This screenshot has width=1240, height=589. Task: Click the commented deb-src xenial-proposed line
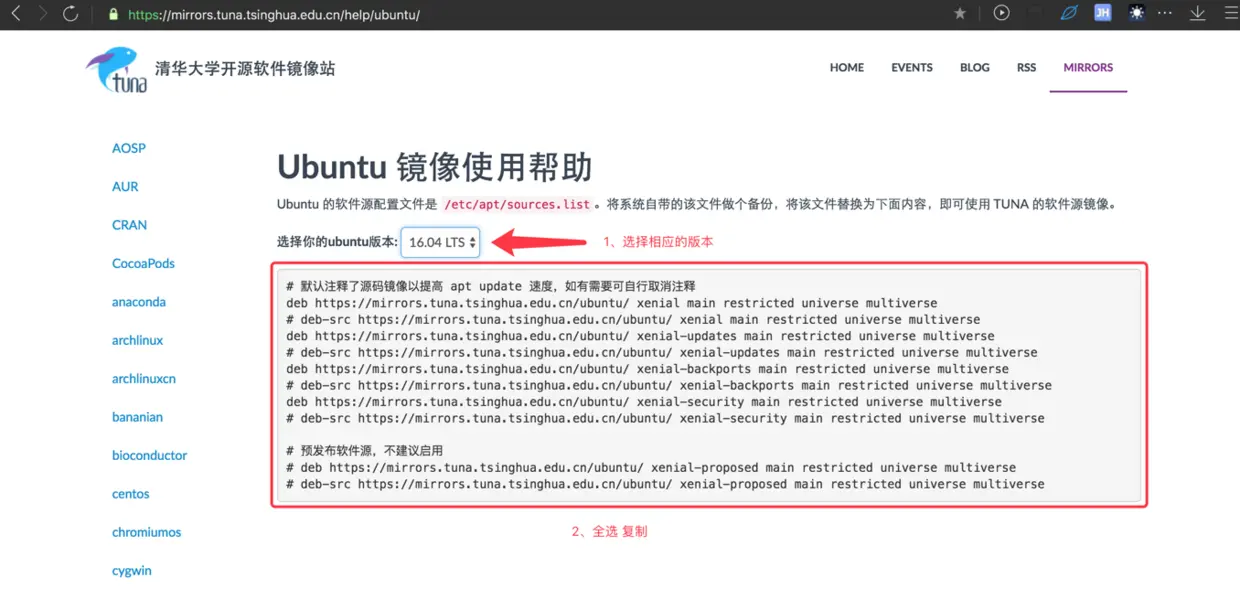665,484
